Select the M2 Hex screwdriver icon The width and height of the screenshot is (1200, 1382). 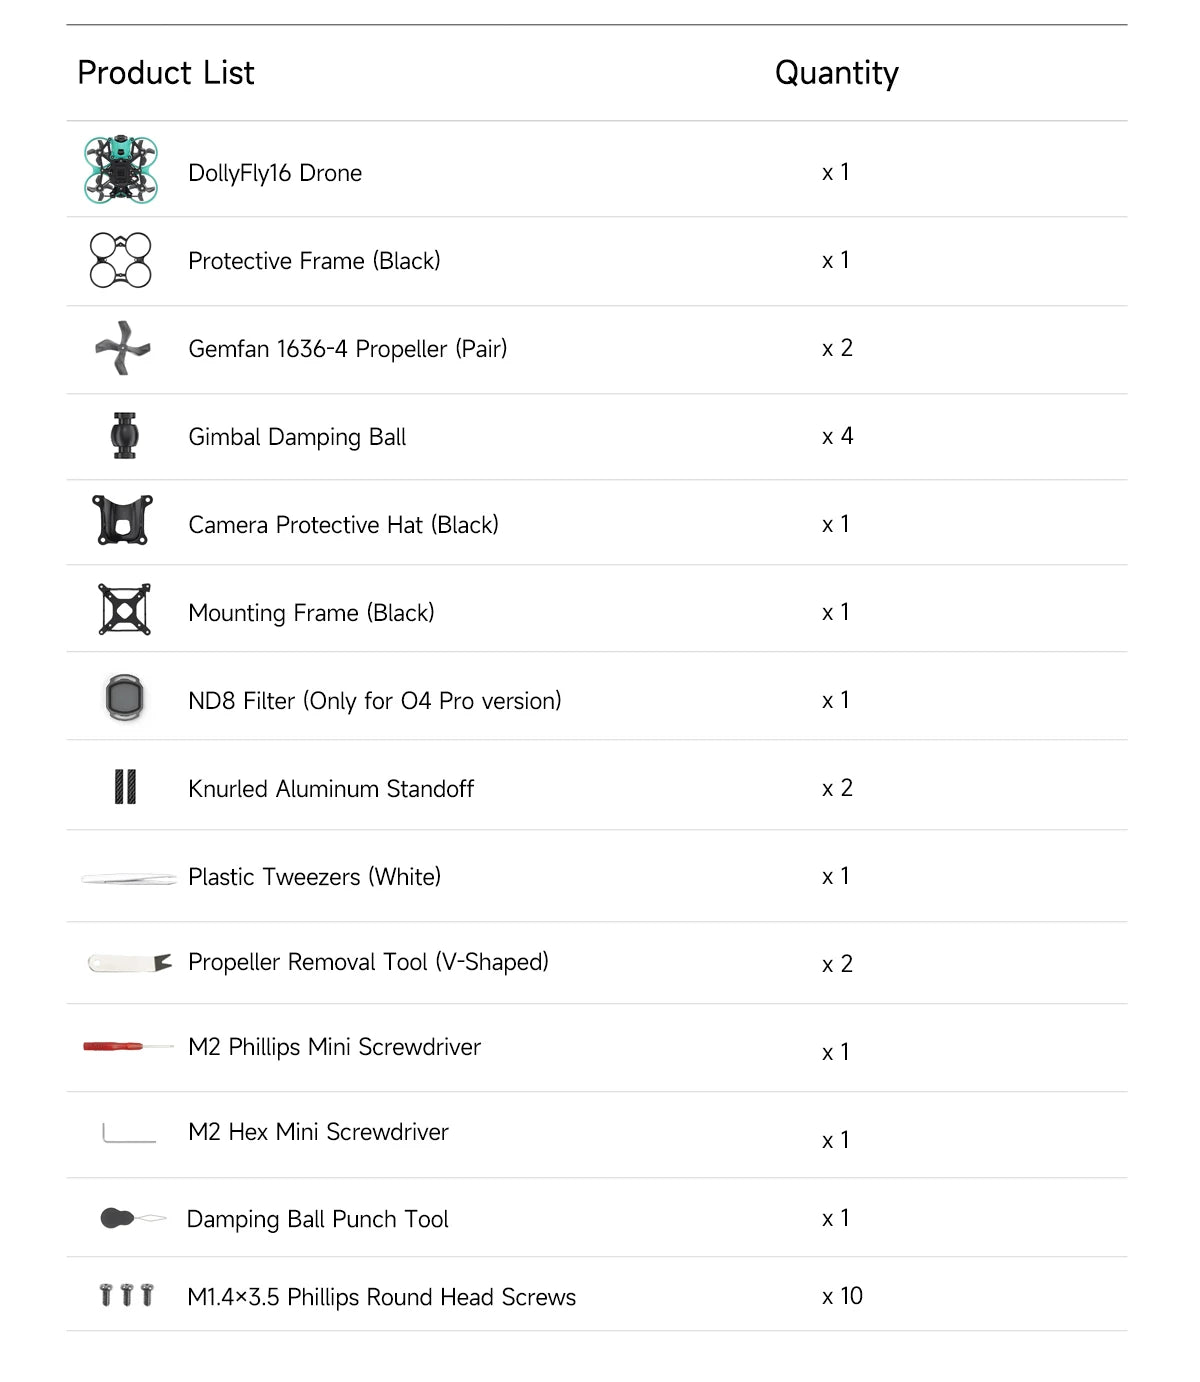pyautogui.click(x=129, y=1133)
